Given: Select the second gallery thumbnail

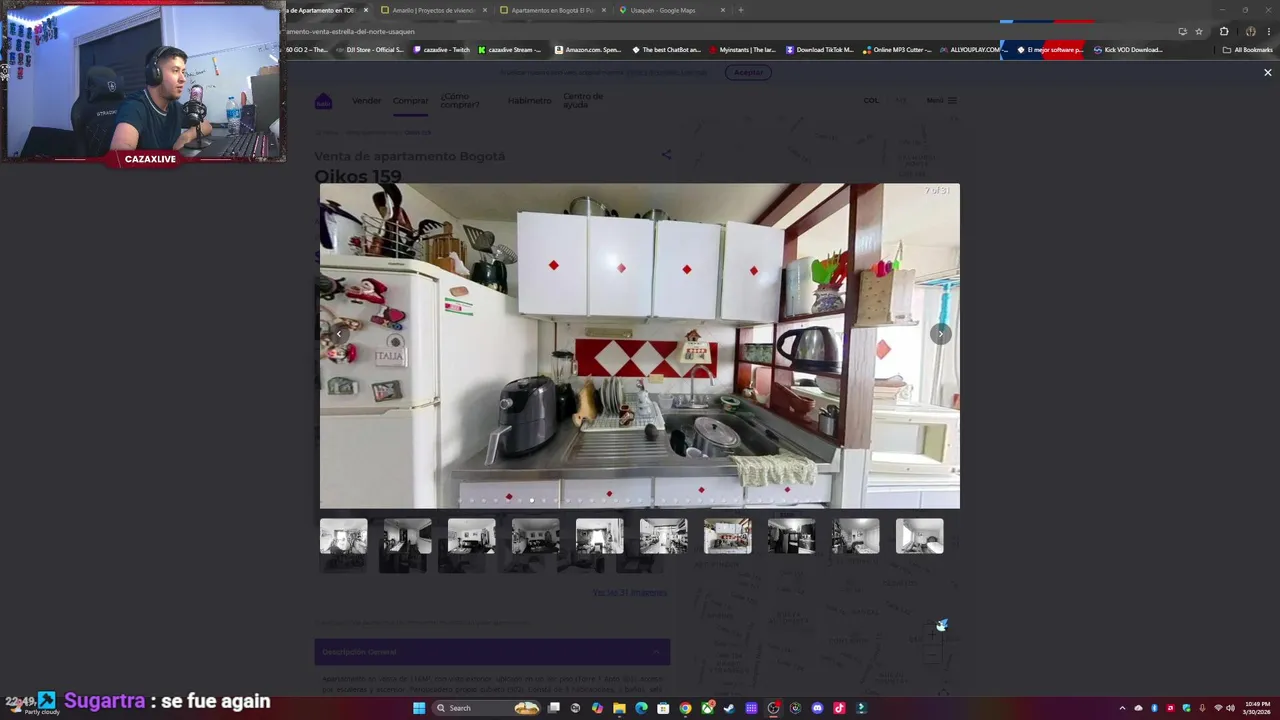Looking at the screenshot, I should [407, 536].
